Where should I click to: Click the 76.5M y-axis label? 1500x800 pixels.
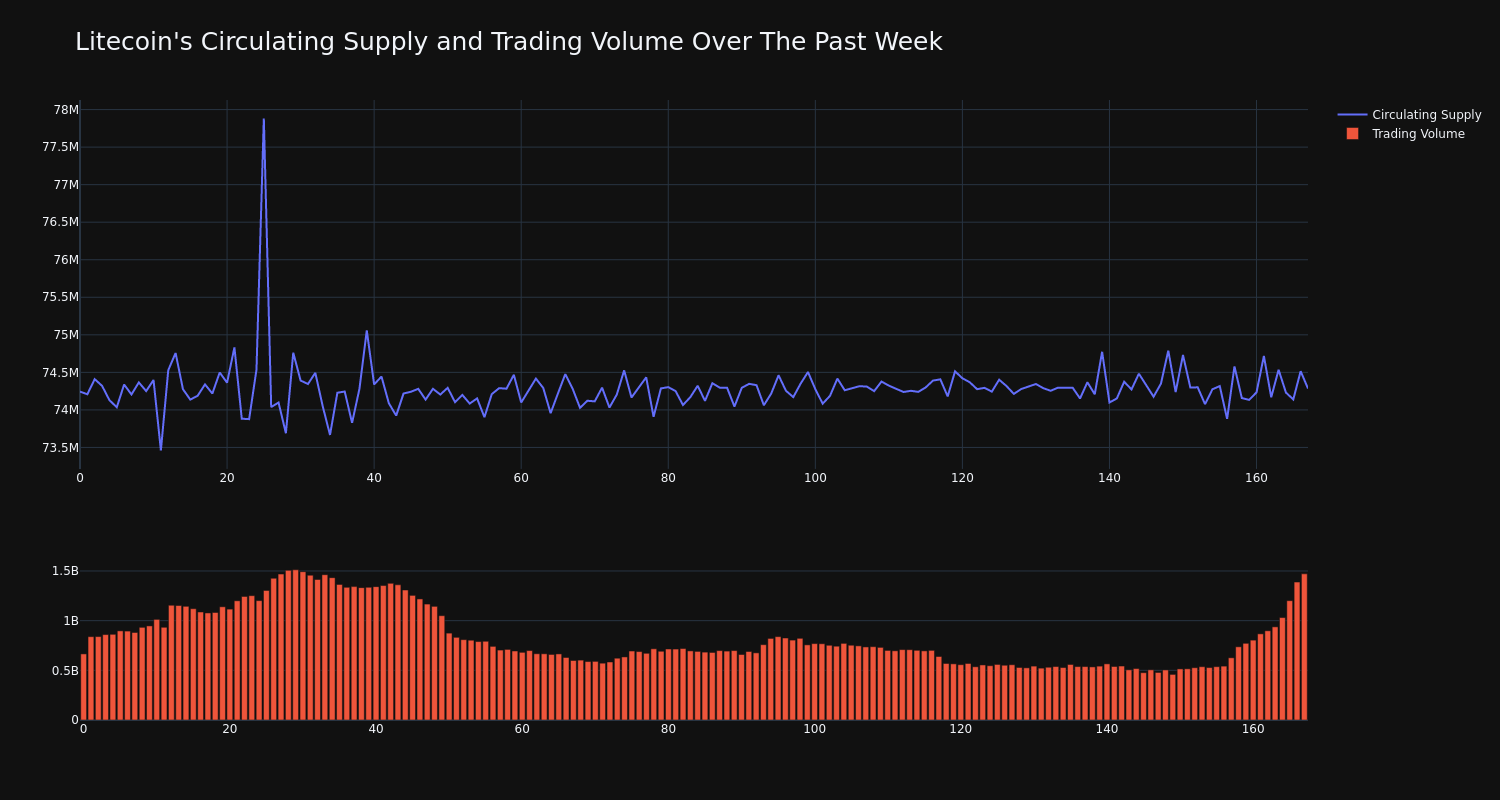click(x=60, y=222)
